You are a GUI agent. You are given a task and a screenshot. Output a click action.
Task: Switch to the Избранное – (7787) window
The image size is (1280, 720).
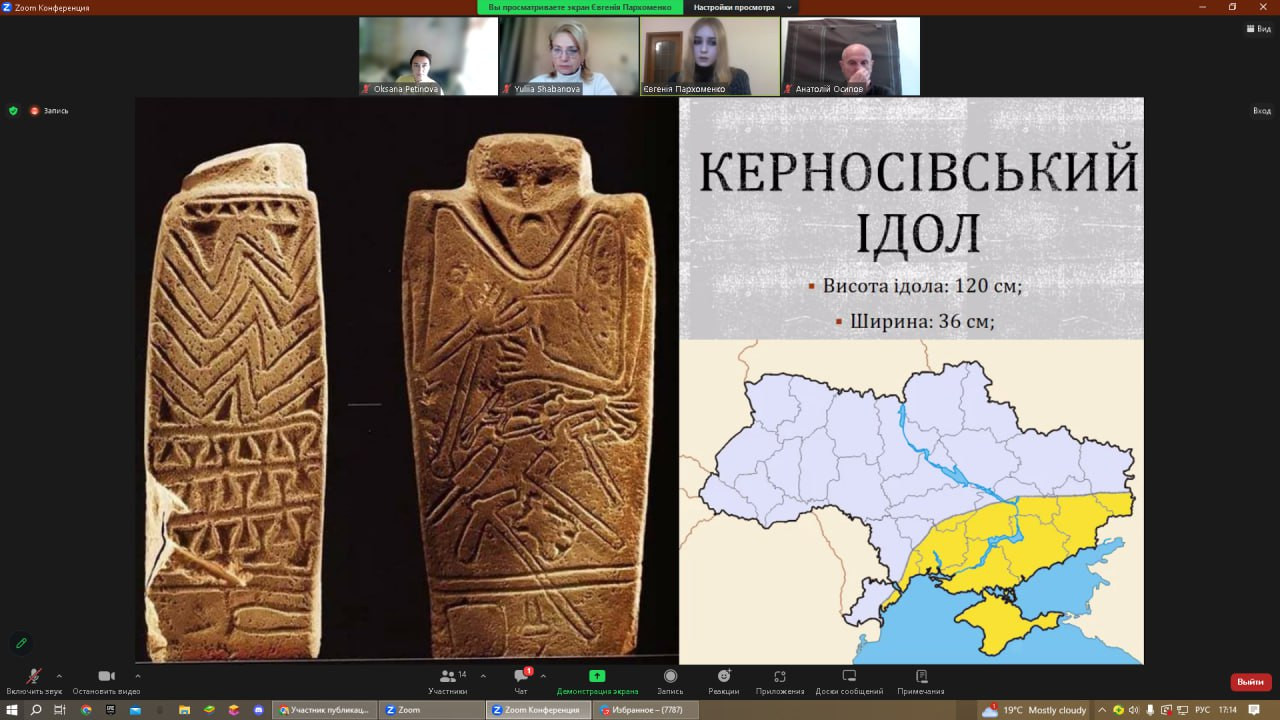(645, 710)
